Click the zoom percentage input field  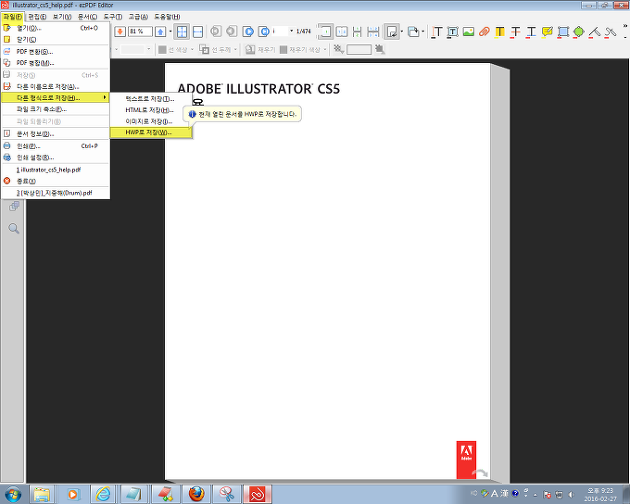(x=140, y=31)
